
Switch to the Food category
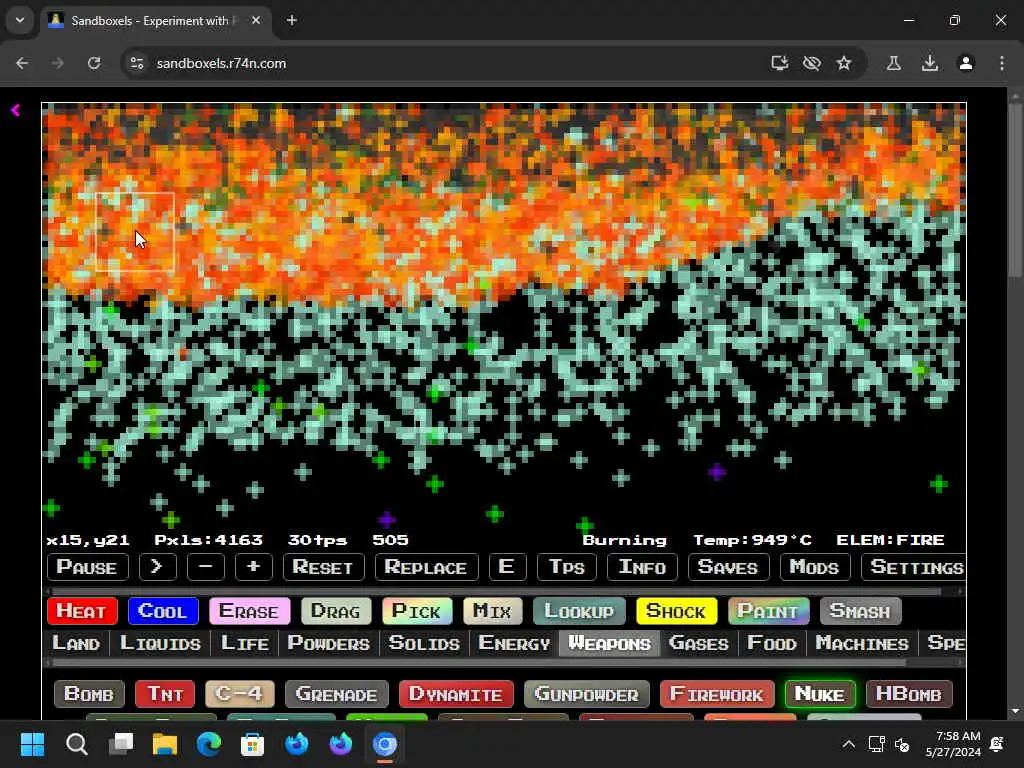pyautogui.click(x=773, y=643)
